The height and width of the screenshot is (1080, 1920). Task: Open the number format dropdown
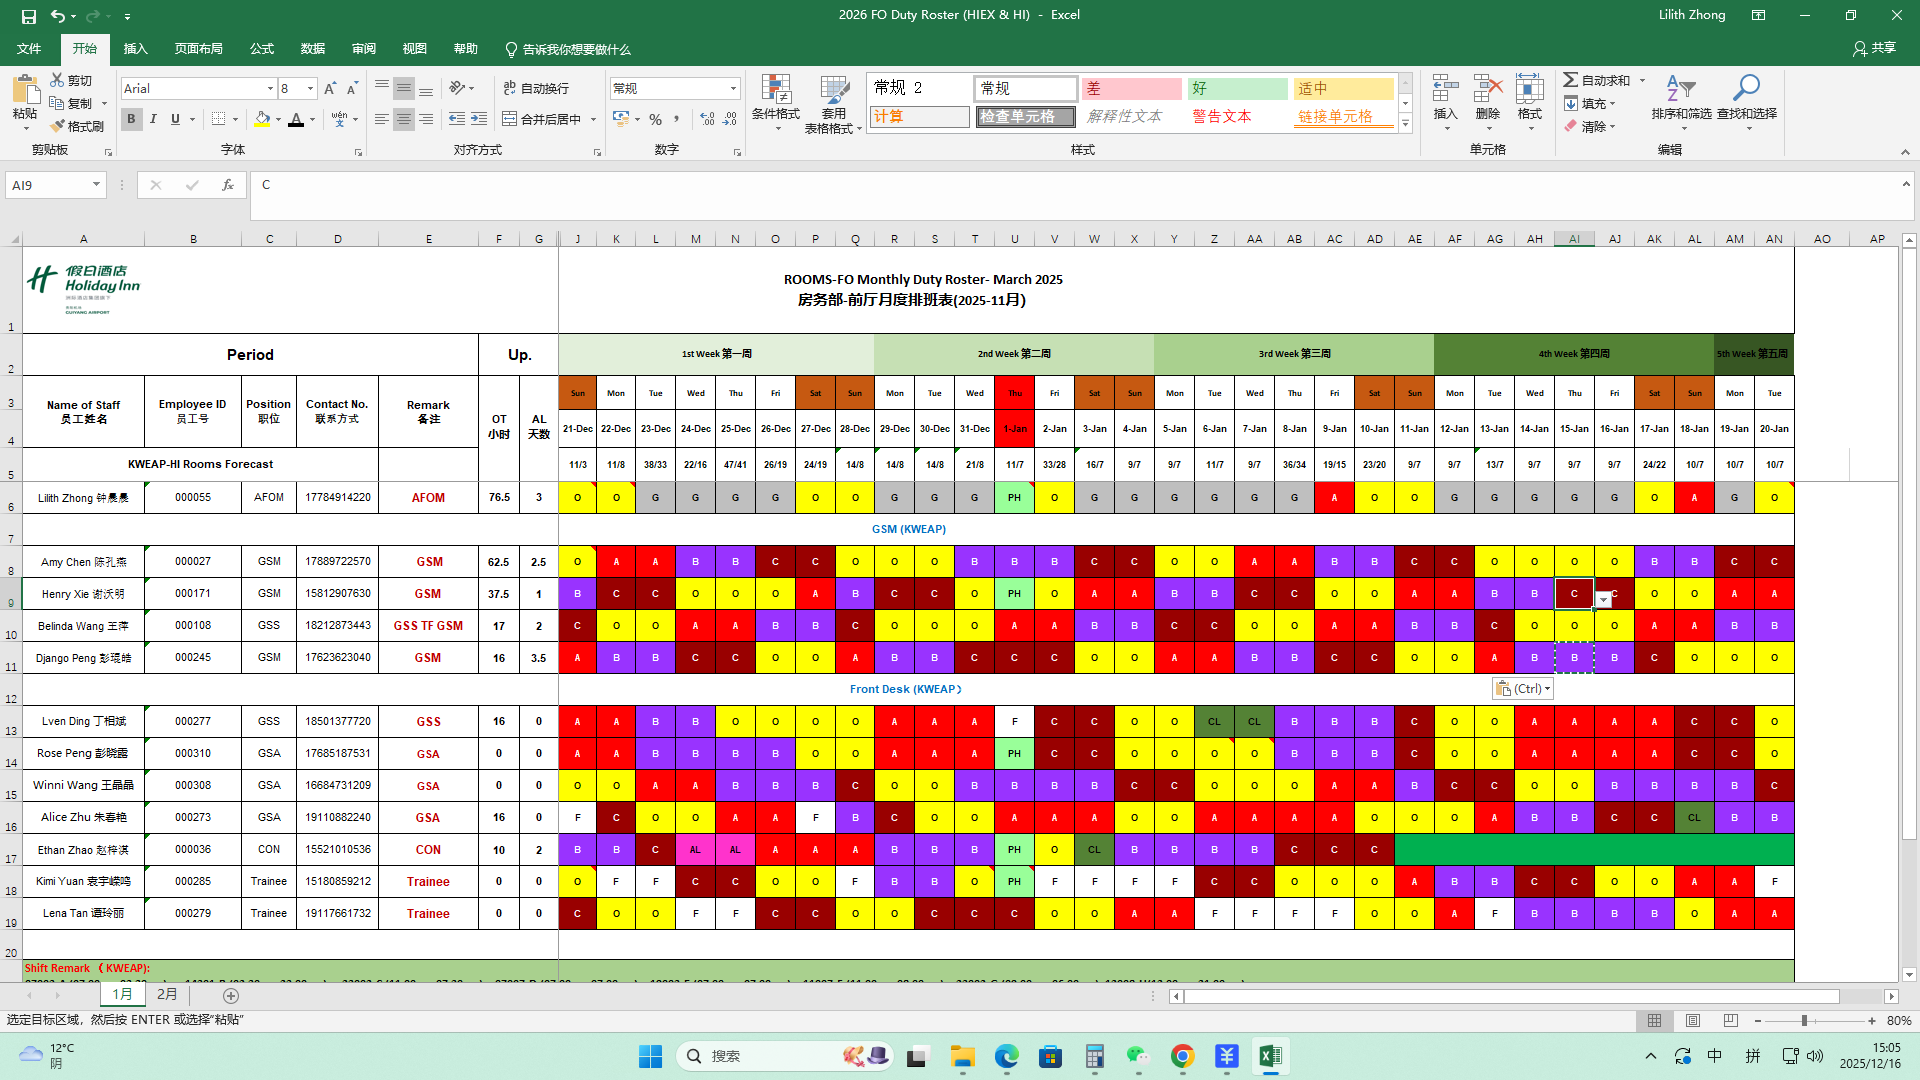coord(733,89)
